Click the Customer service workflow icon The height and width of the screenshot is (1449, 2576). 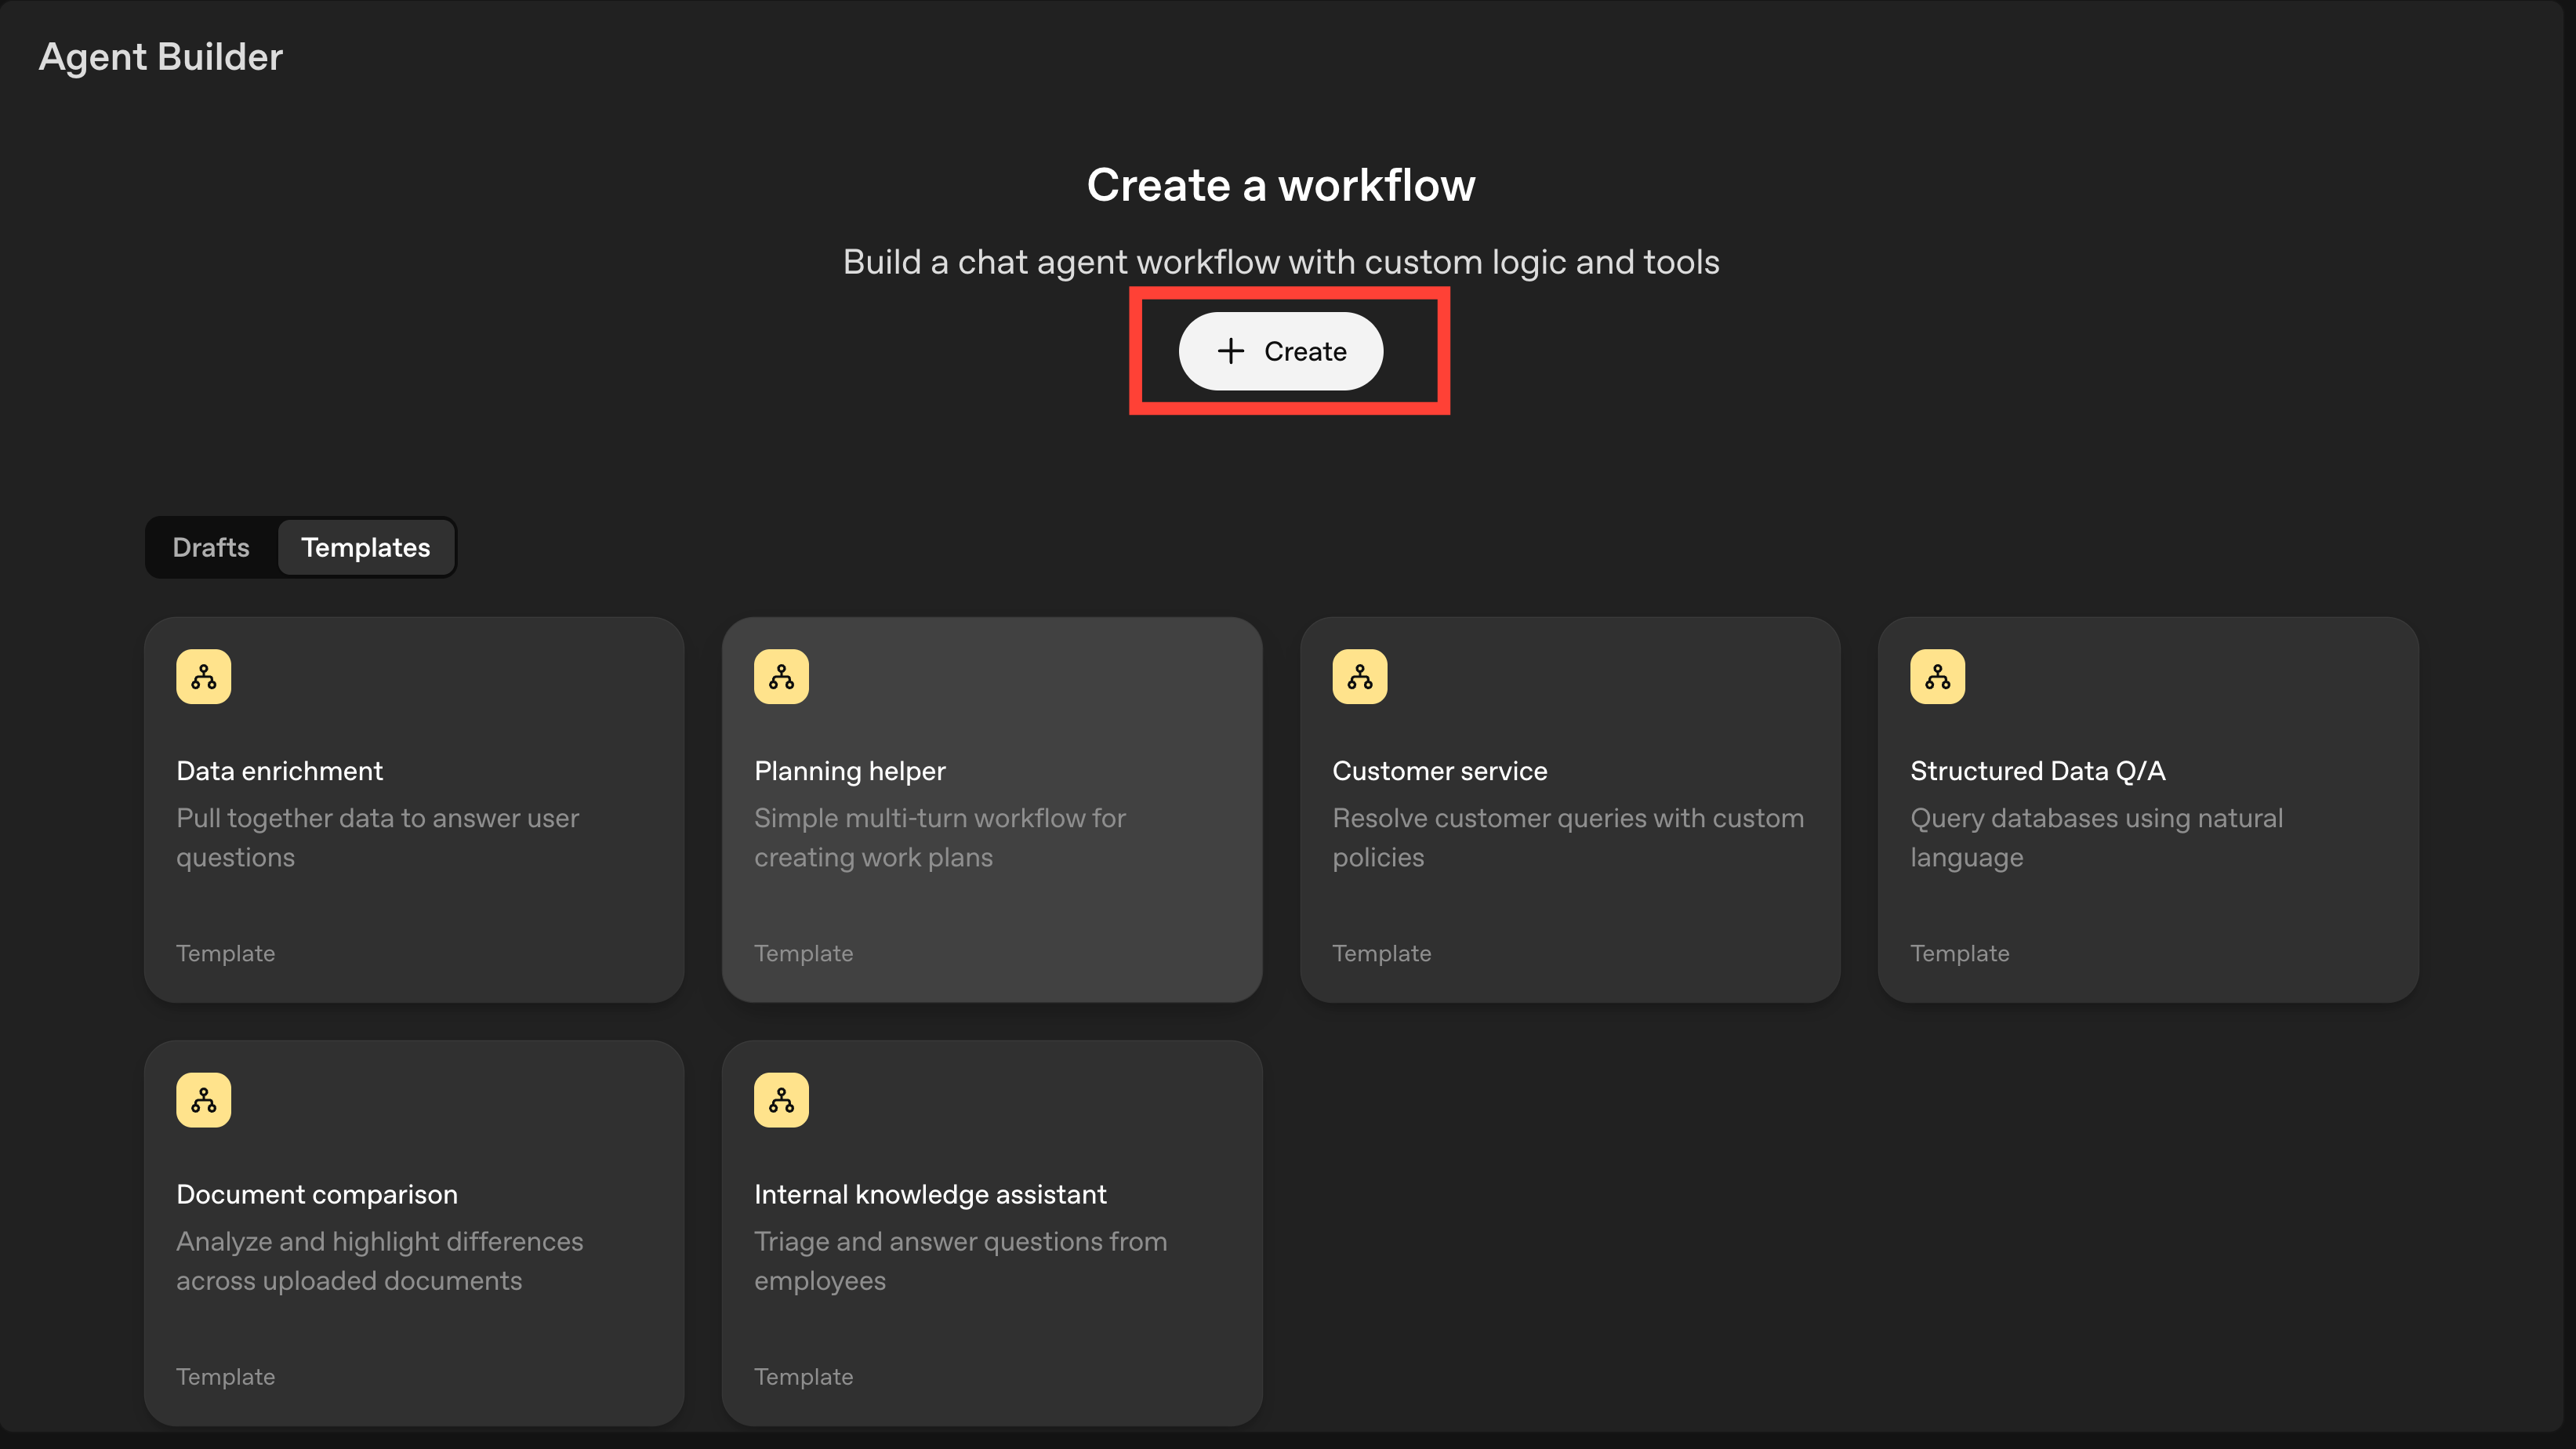coord(1359,677)
